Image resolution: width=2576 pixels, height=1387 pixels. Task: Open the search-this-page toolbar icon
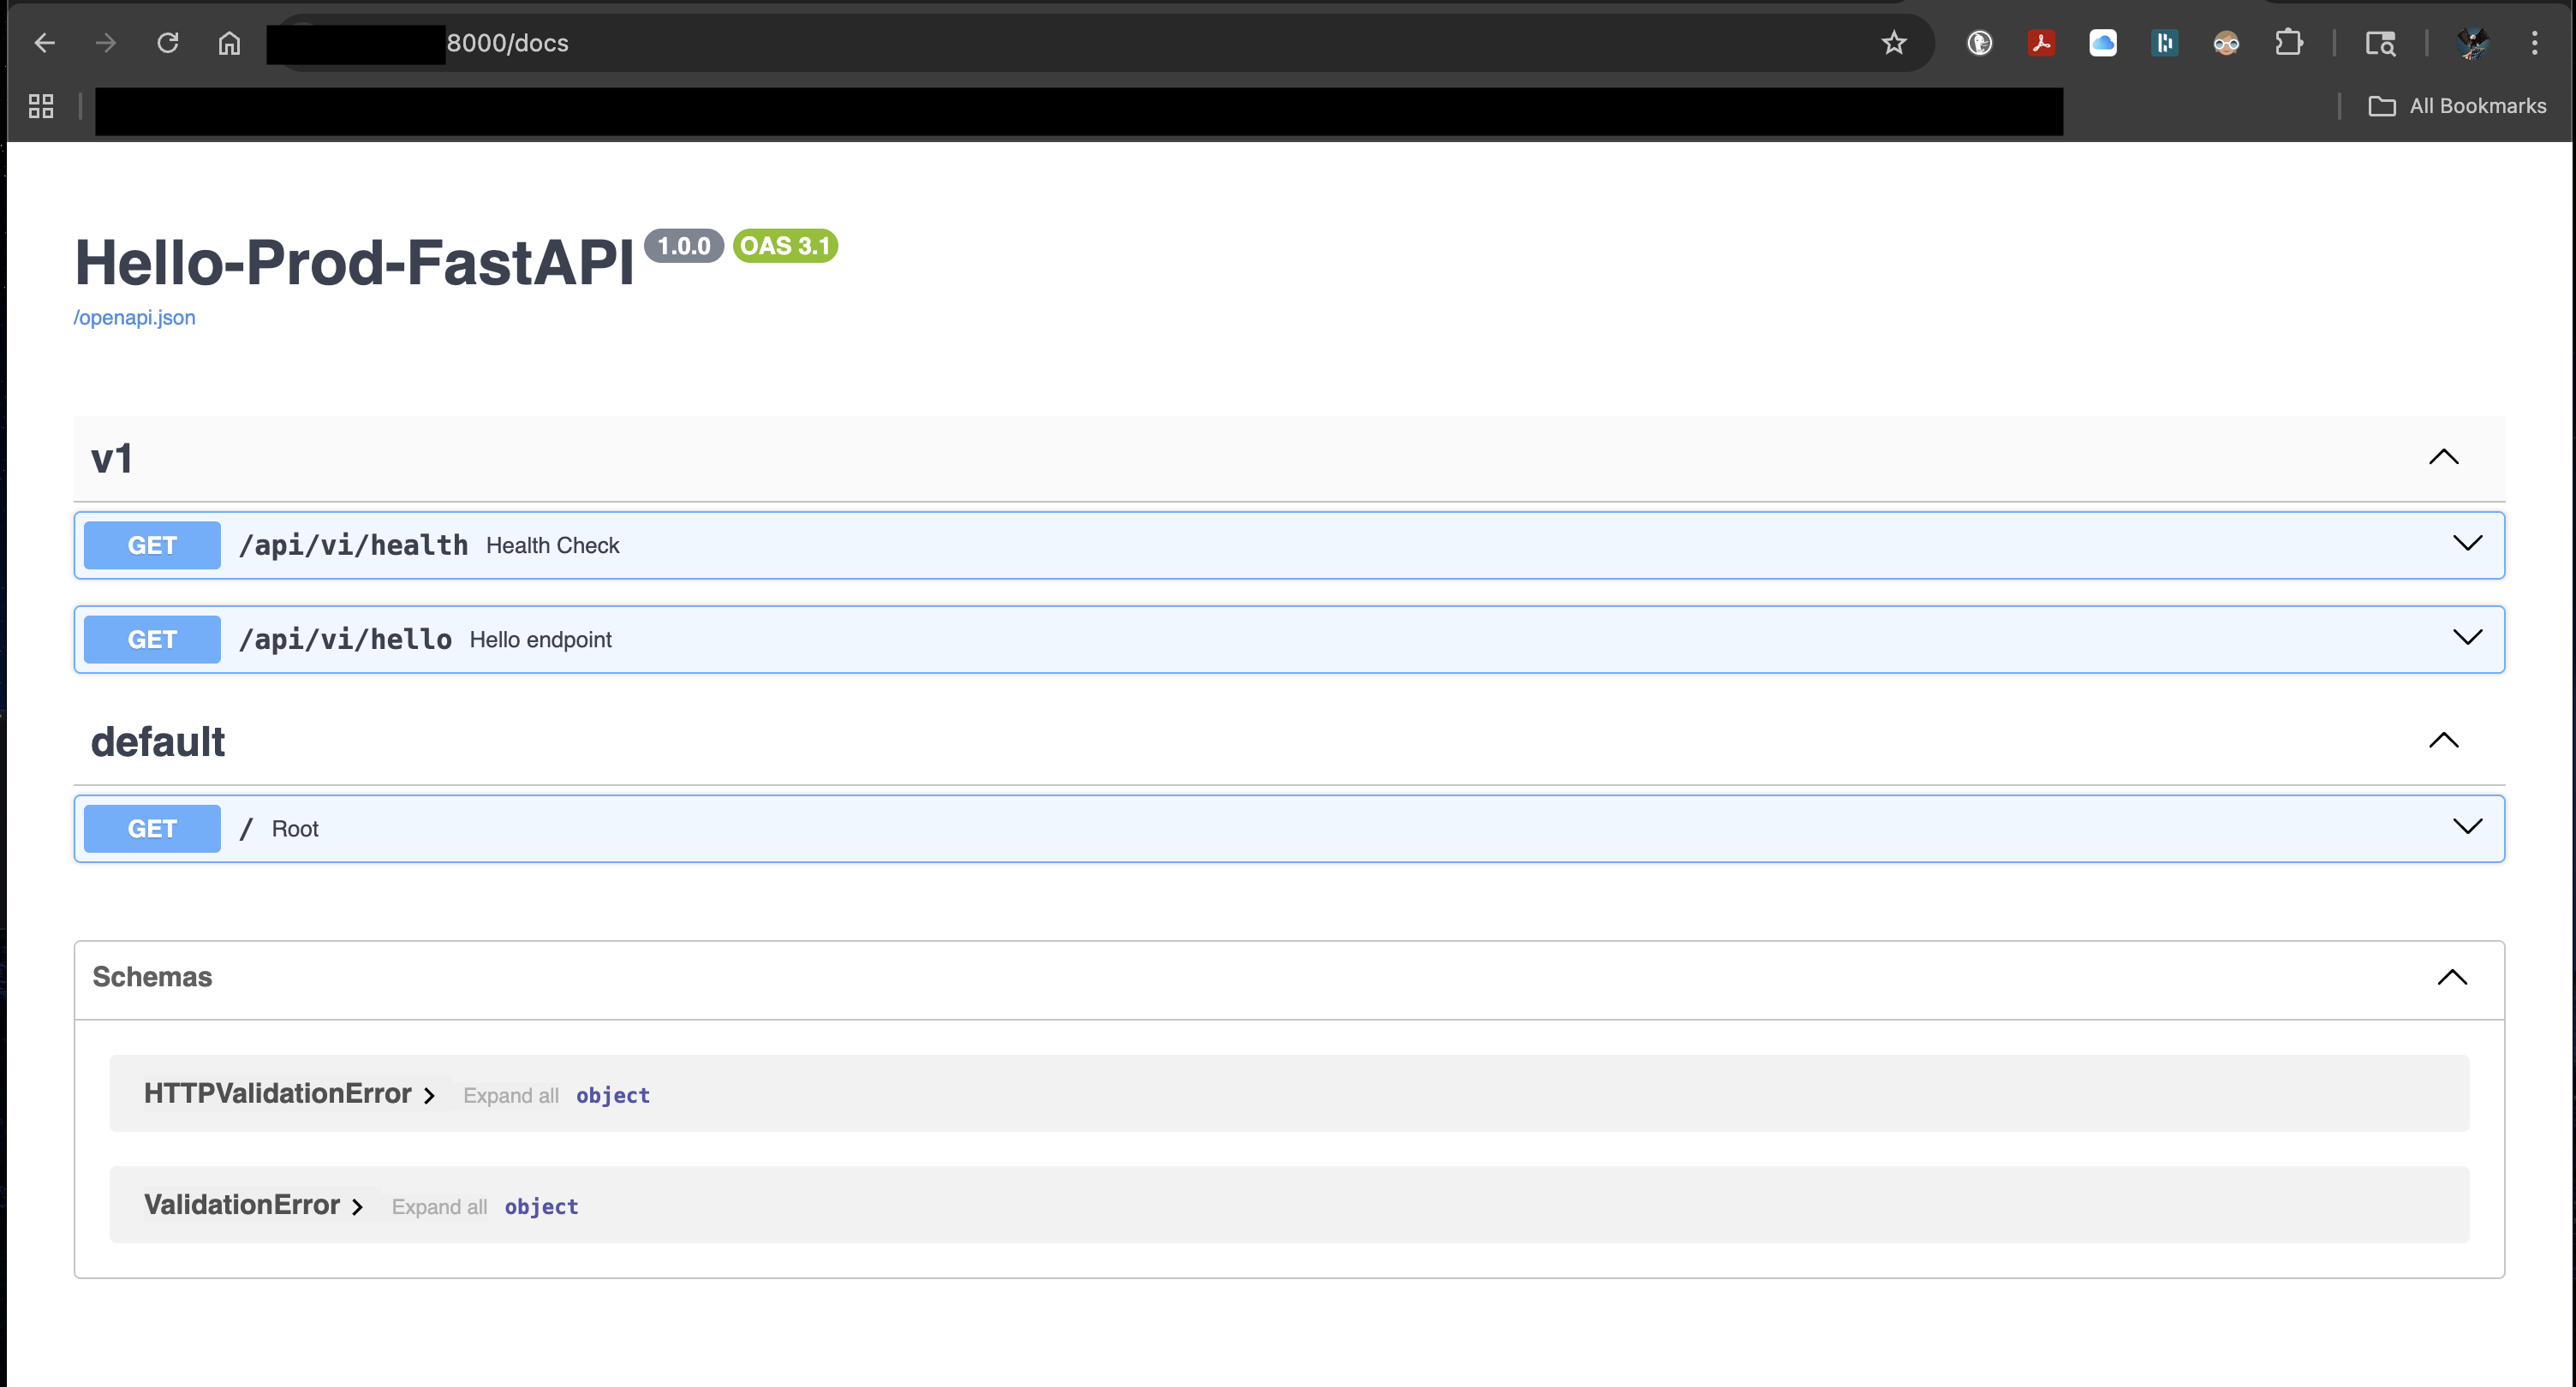click(x=2380, y=43)
